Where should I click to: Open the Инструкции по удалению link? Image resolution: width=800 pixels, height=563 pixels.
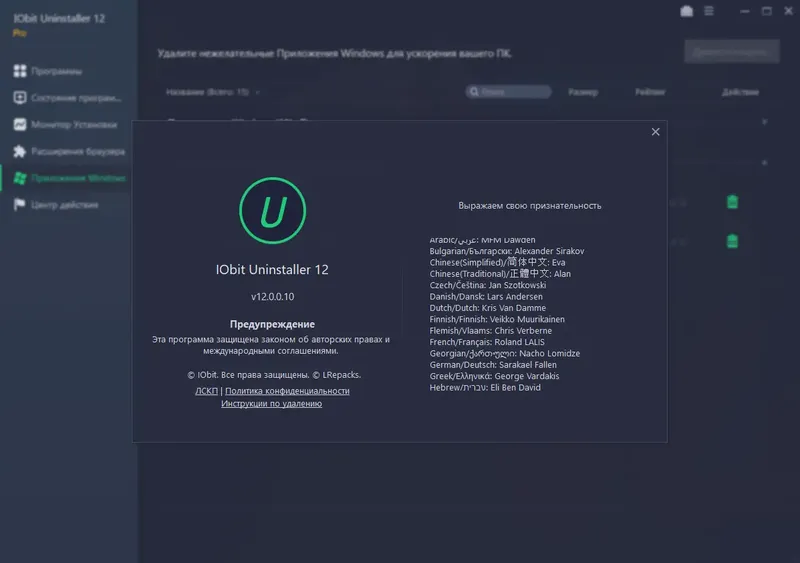[271, 404]
